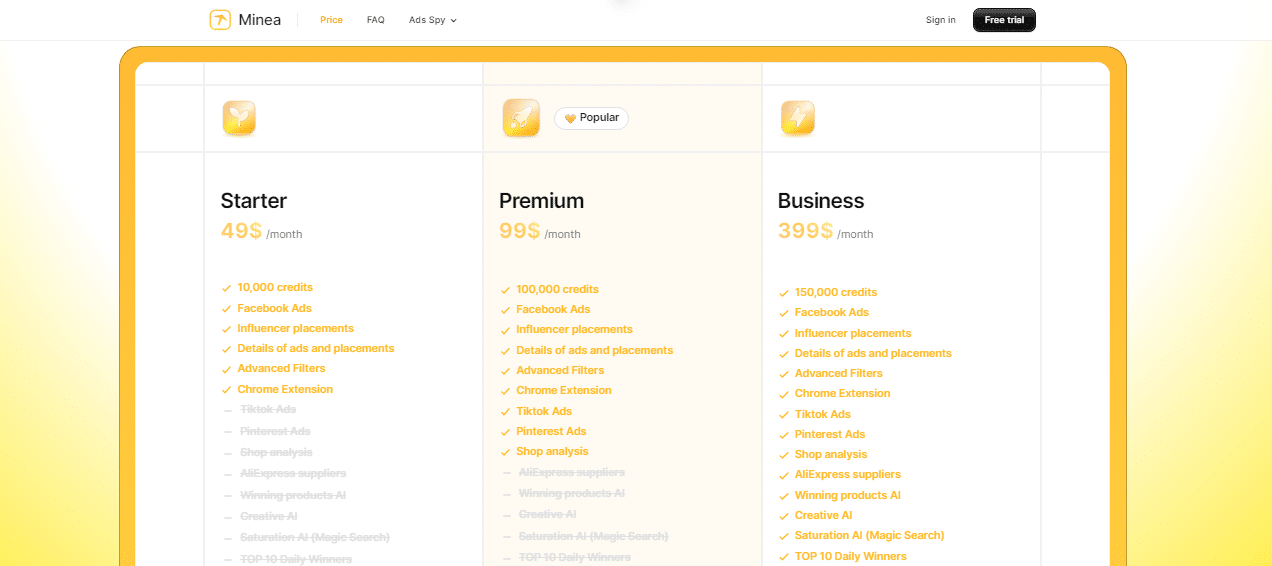Click '150,000 credits' in Business

tap(836, 292)
